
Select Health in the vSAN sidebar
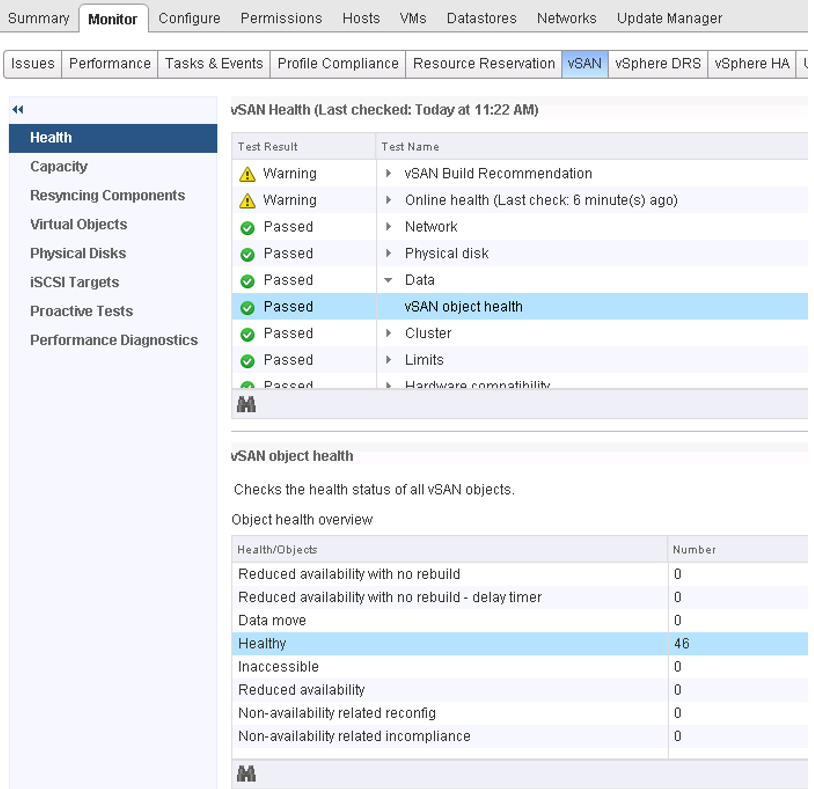(113, 138)
